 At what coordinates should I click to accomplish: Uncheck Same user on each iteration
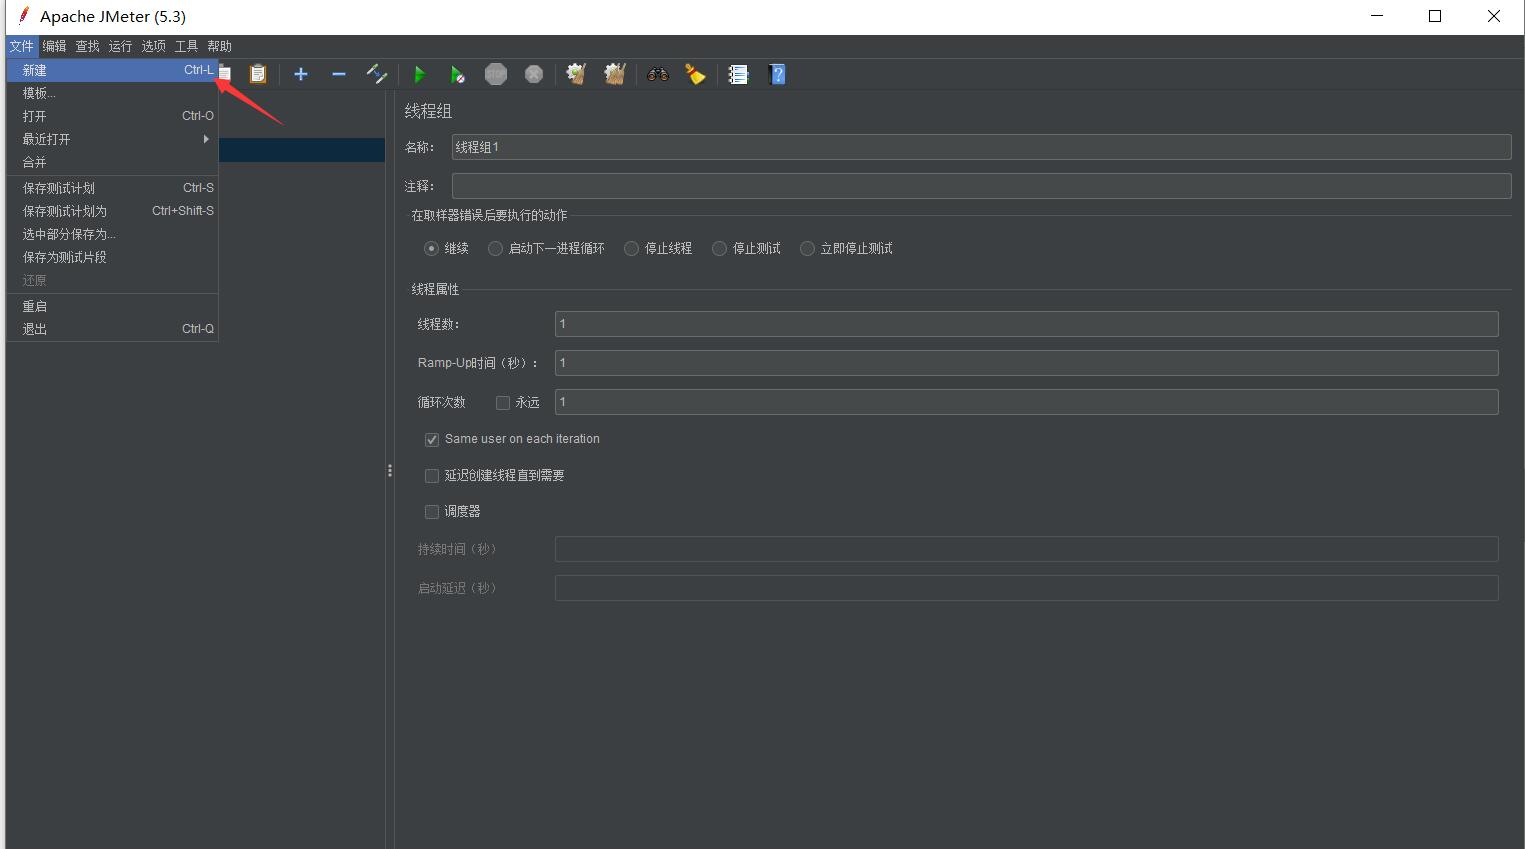coord(432,440)
